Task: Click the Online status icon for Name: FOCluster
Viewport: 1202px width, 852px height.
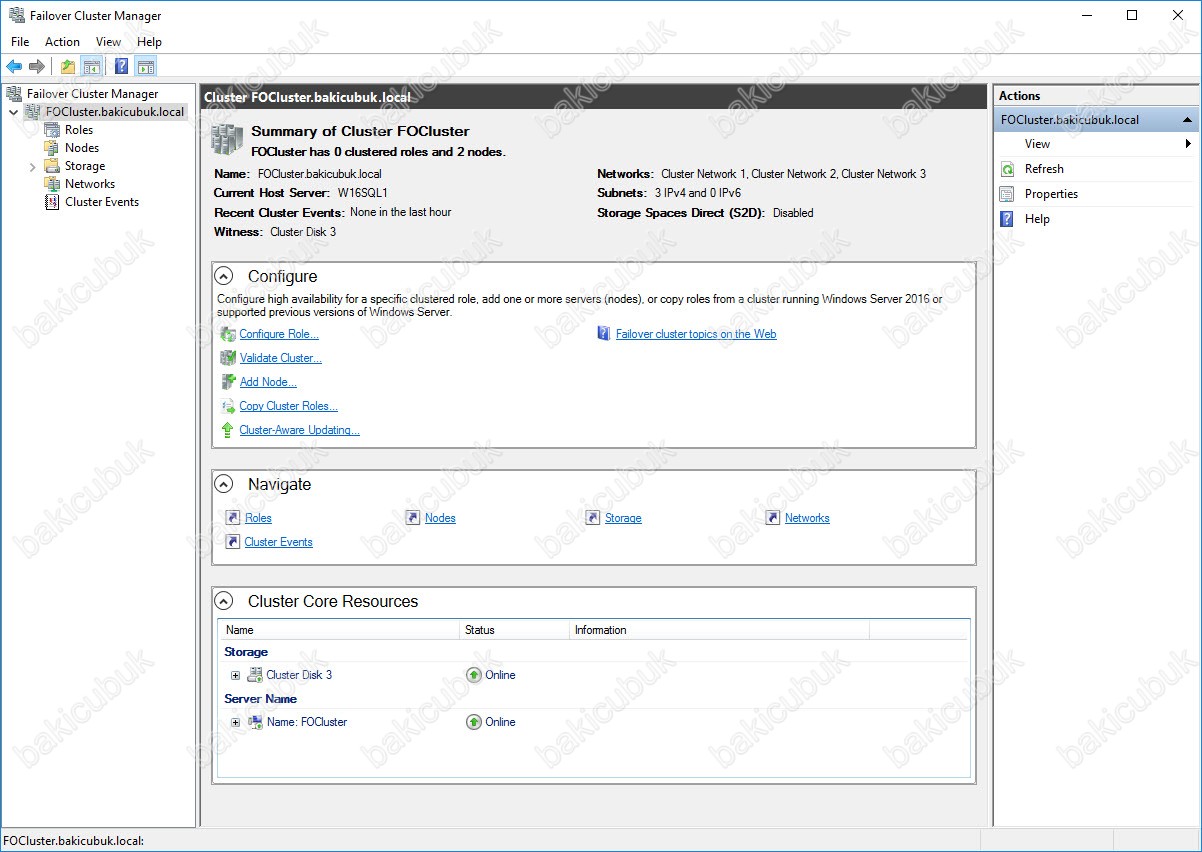Action: (x=474, y=722)
